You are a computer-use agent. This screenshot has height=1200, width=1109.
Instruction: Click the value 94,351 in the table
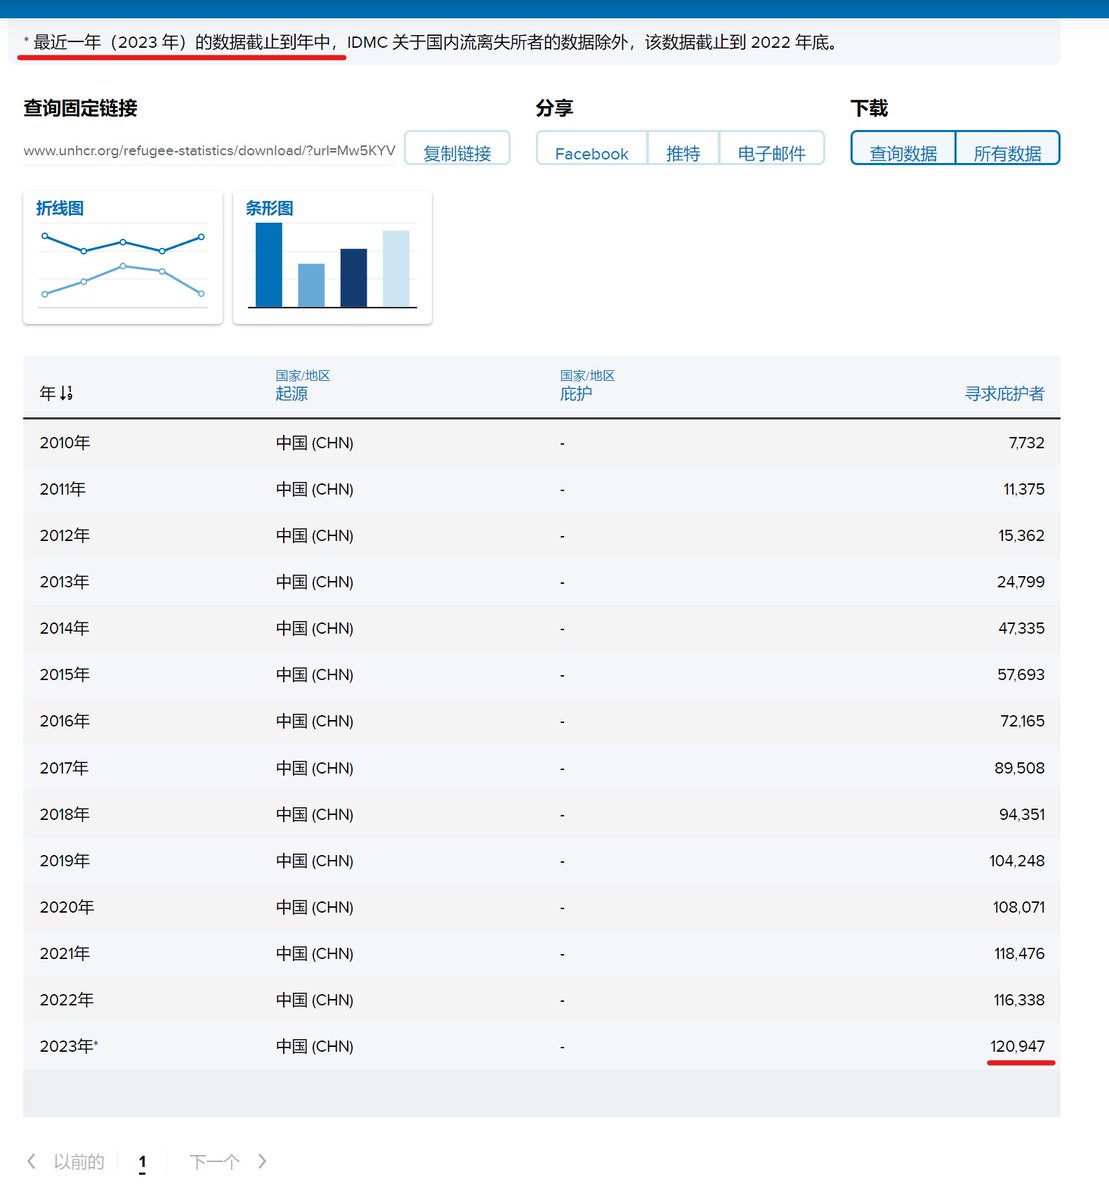pyautogui.click(x=1022, y=814)
